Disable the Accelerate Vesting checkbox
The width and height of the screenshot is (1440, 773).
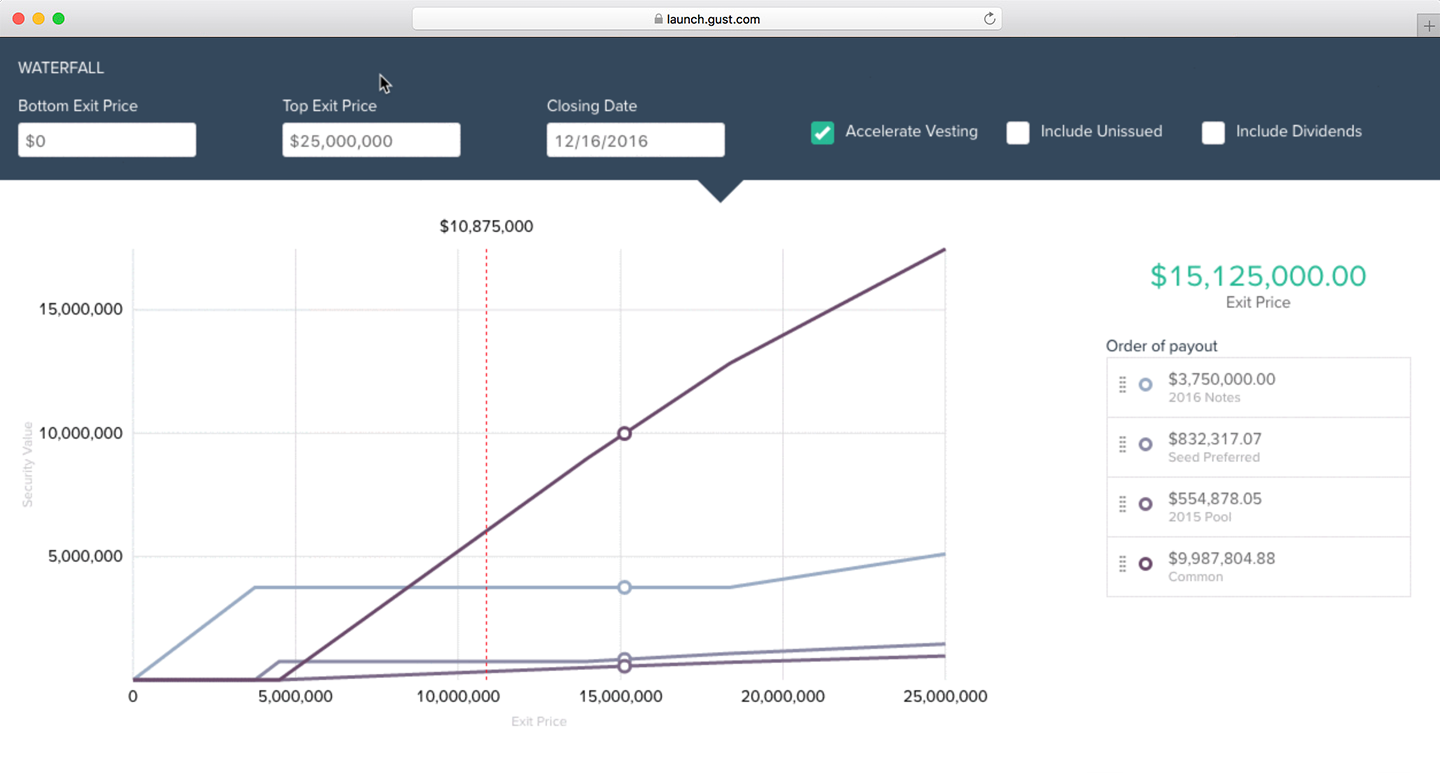(x=822, y=132)
